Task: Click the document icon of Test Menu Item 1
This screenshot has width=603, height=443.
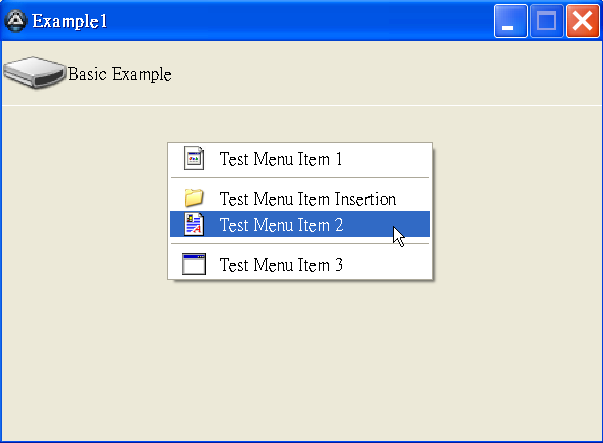Action: pyautogui.click(x=194, y=158)
